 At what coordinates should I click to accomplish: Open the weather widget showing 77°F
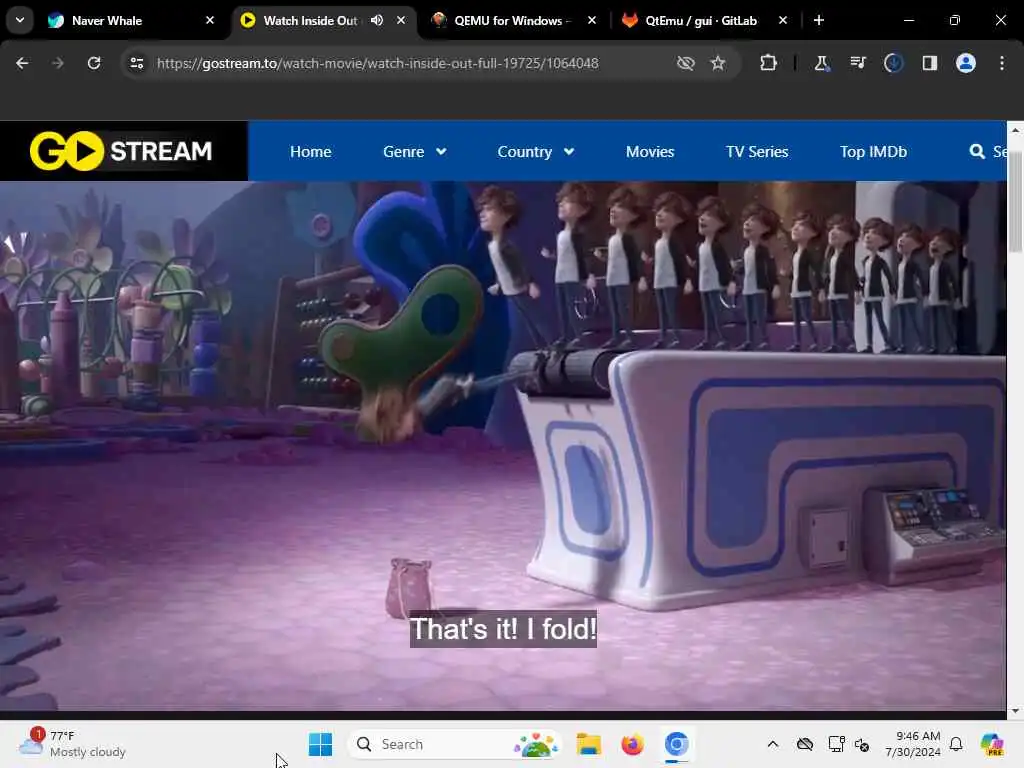tap(72, 744)
